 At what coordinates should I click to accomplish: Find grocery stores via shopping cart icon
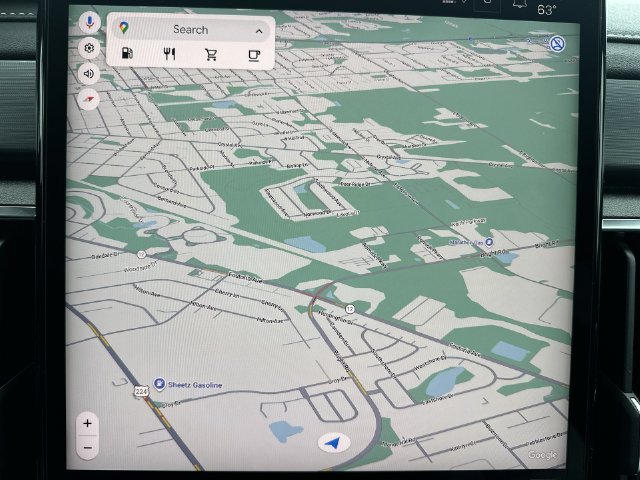click(211, 55)
